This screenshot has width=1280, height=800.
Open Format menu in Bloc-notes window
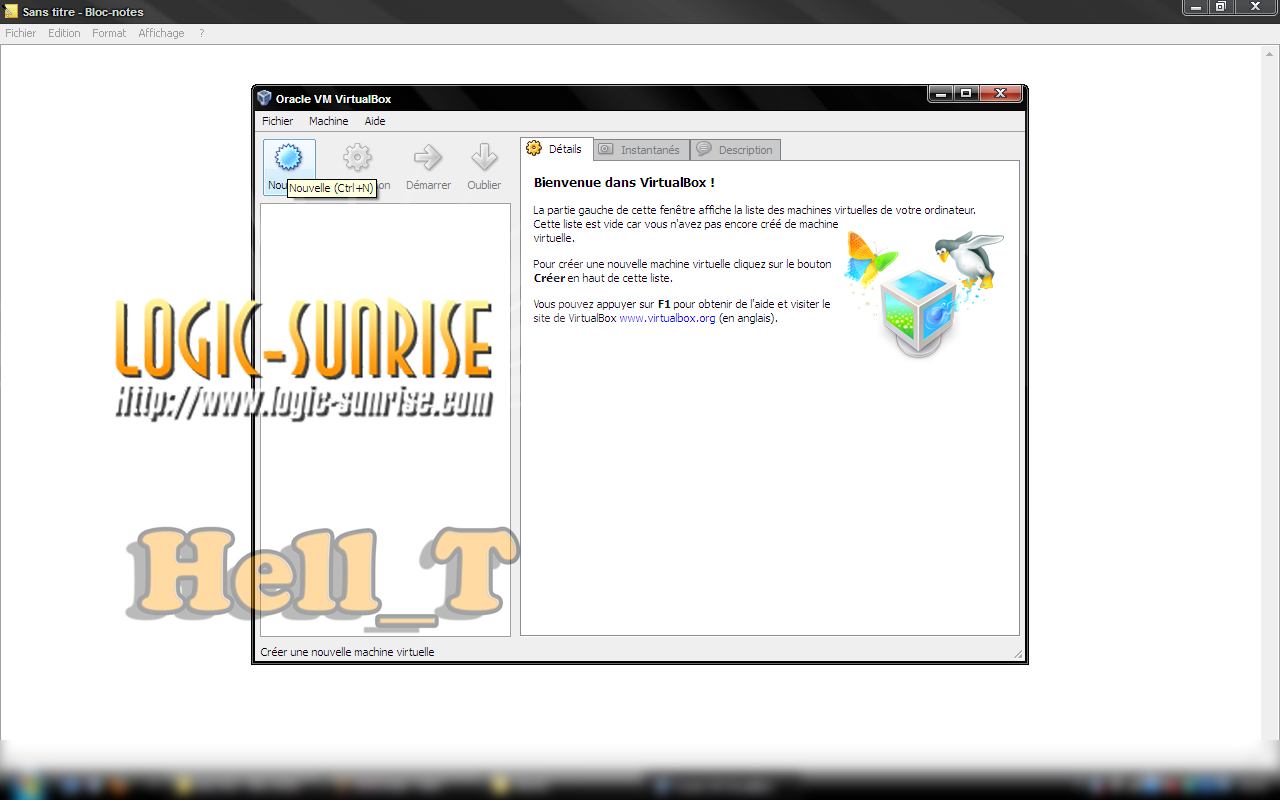(109, 33)
